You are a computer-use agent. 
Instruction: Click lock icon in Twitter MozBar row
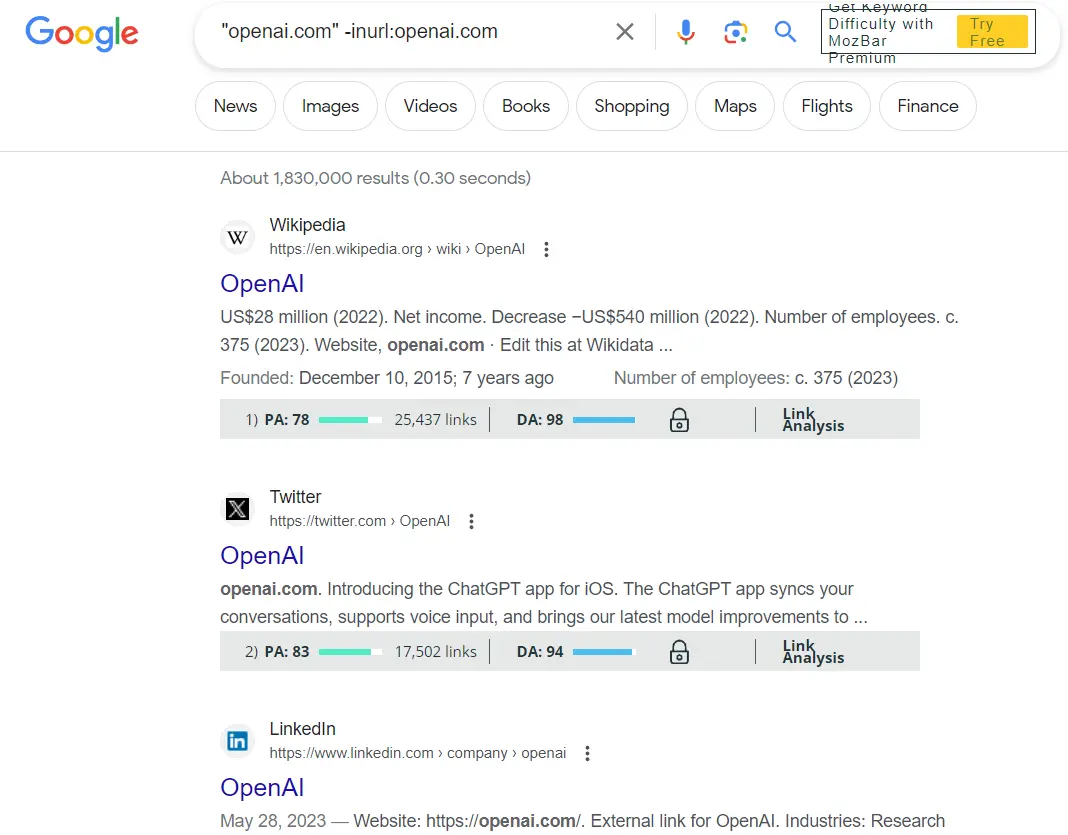pyautogui.click(x=679, y=652)
